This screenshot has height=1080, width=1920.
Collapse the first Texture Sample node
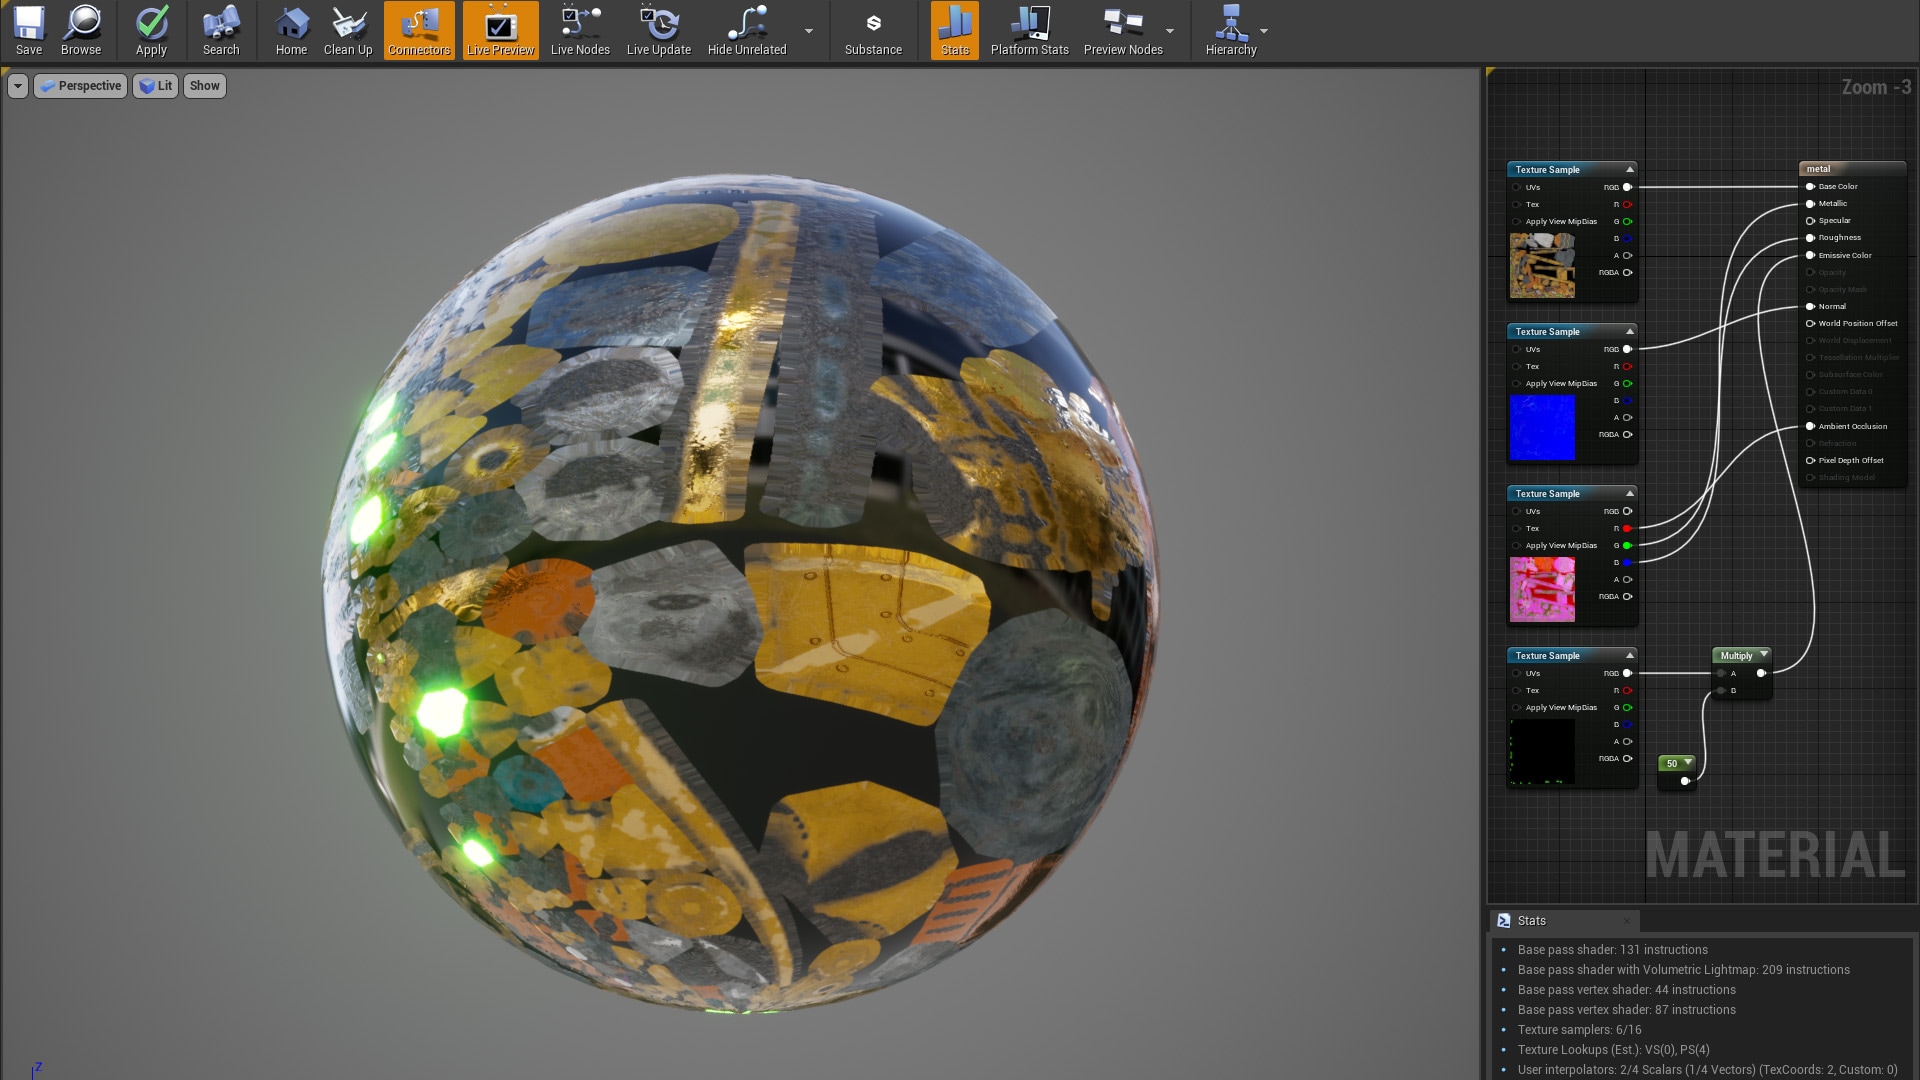1630,169
